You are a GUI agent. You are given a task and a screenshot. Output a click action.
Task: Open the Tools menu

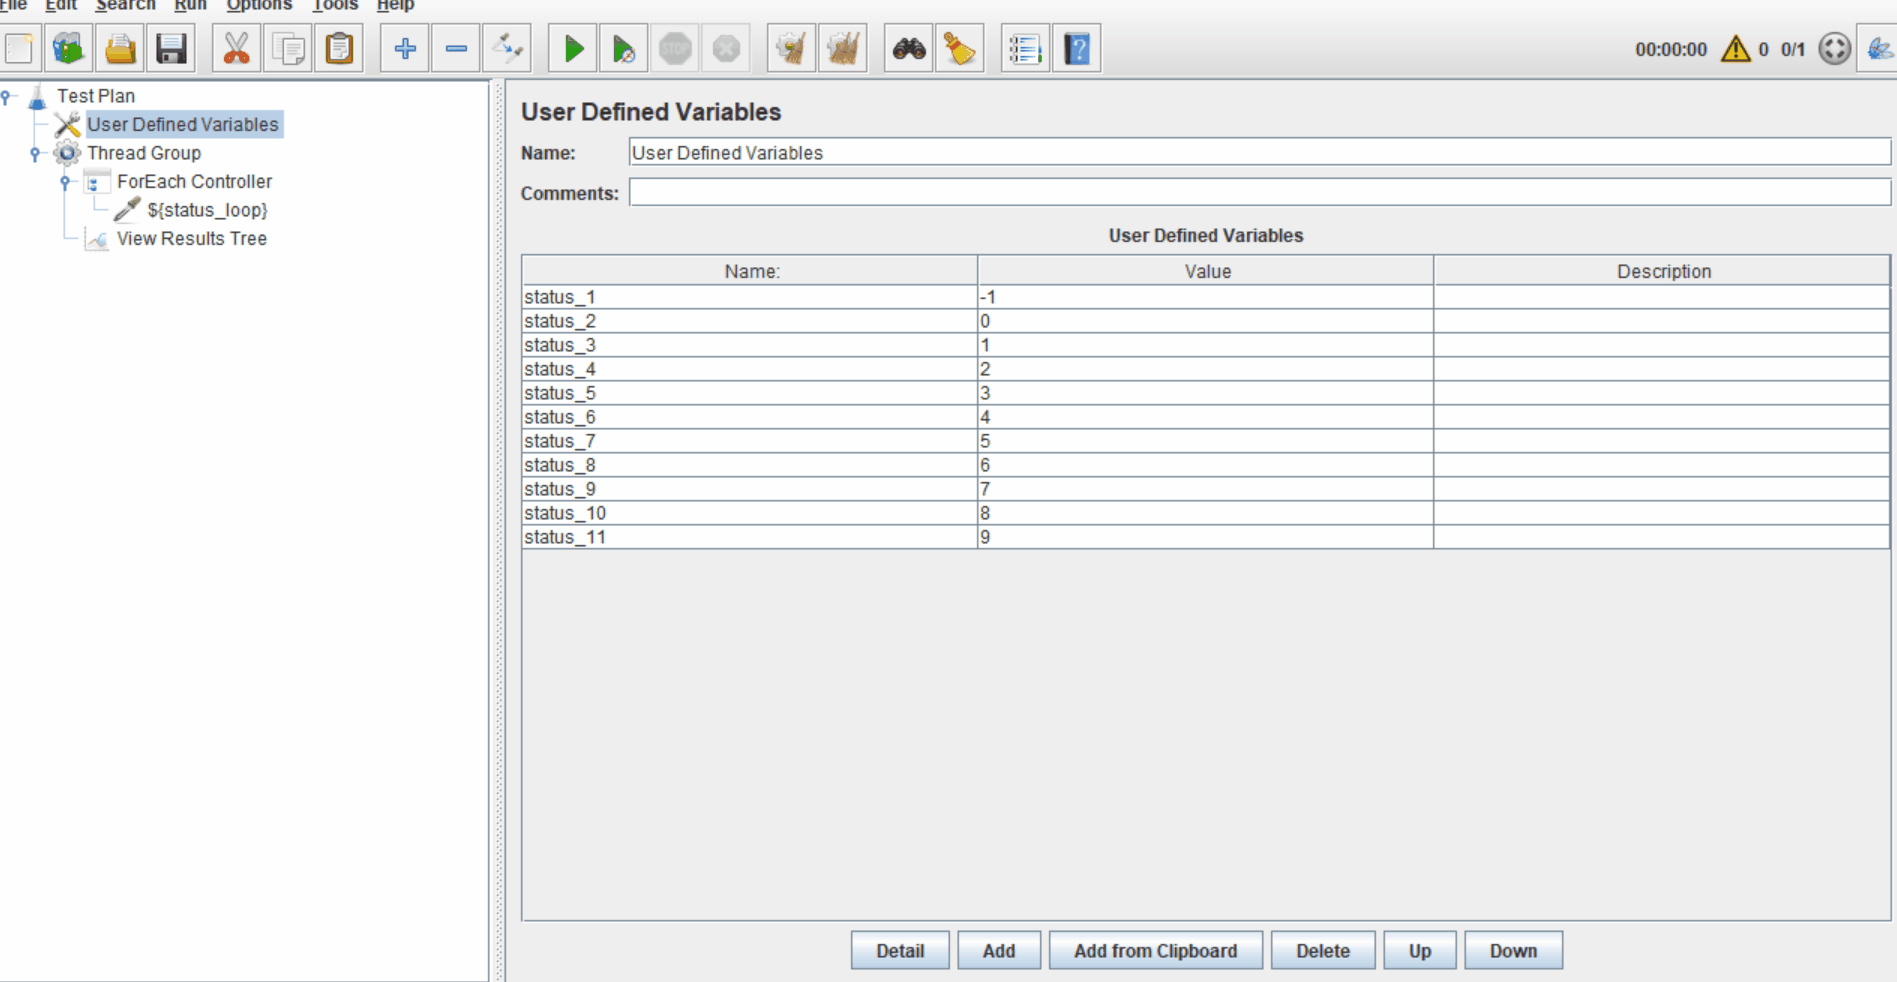335,5
